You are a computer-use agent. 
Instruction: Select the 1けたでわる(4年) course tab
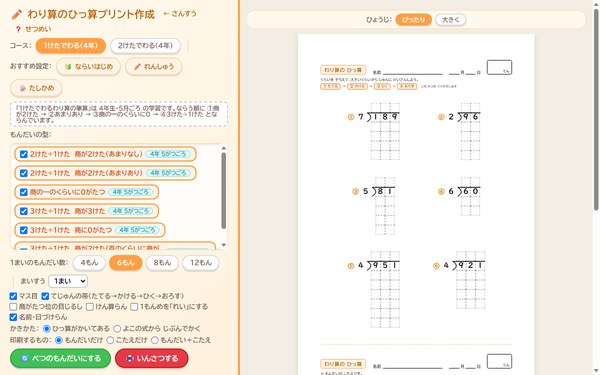click(71, 46)
